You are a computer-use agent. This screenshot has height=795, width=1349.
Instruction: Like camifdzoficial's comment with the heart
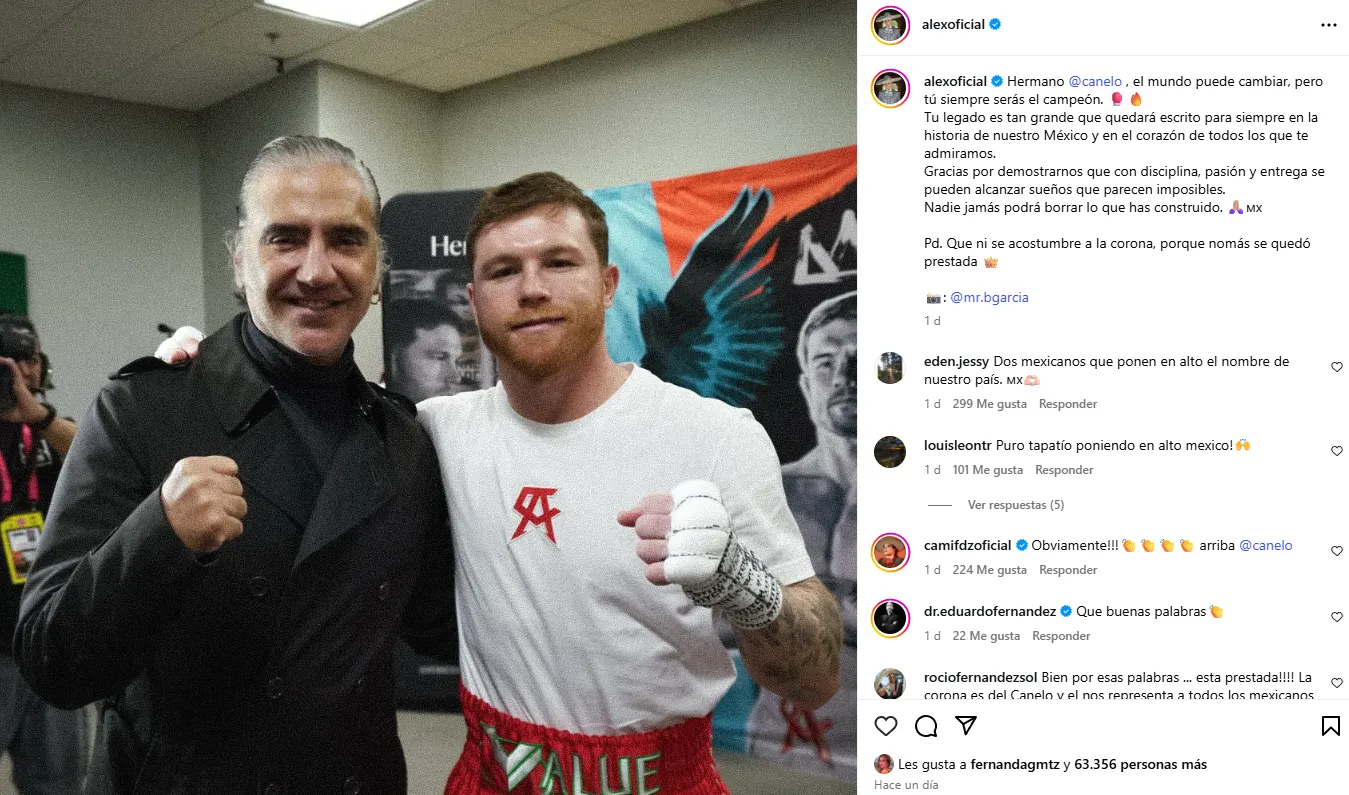tap(1336, 552)
